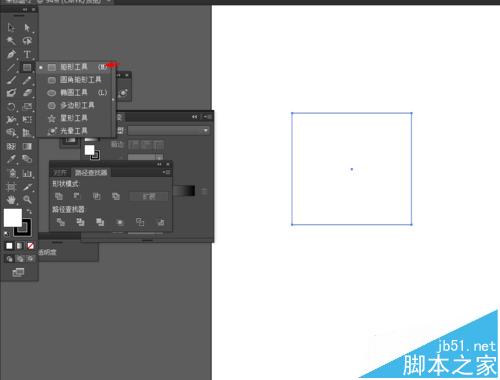Select the Line Segment tool
The image size is (500, 380).
click(11, 67)
